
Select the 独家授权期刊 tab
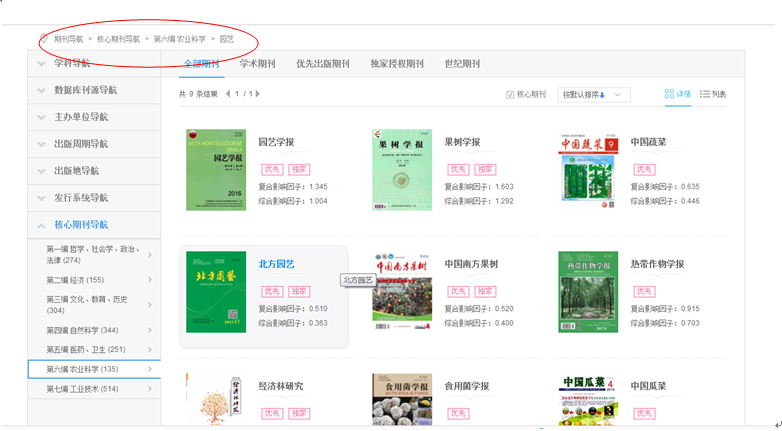pyautogui.click(x=397, y=63)
